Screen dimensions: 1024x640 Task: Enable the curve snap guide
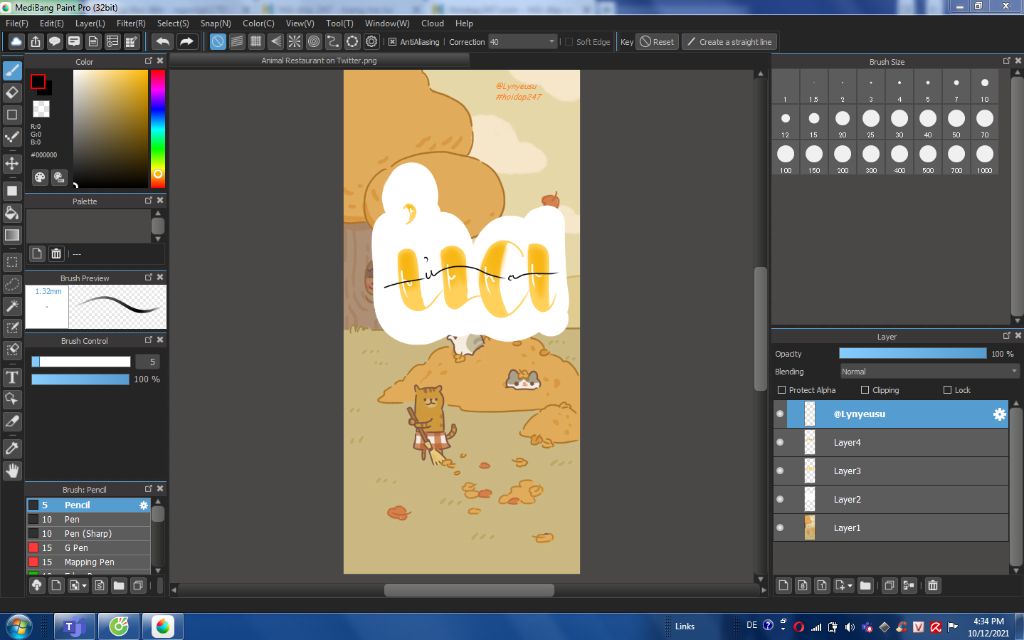(333, 42)
